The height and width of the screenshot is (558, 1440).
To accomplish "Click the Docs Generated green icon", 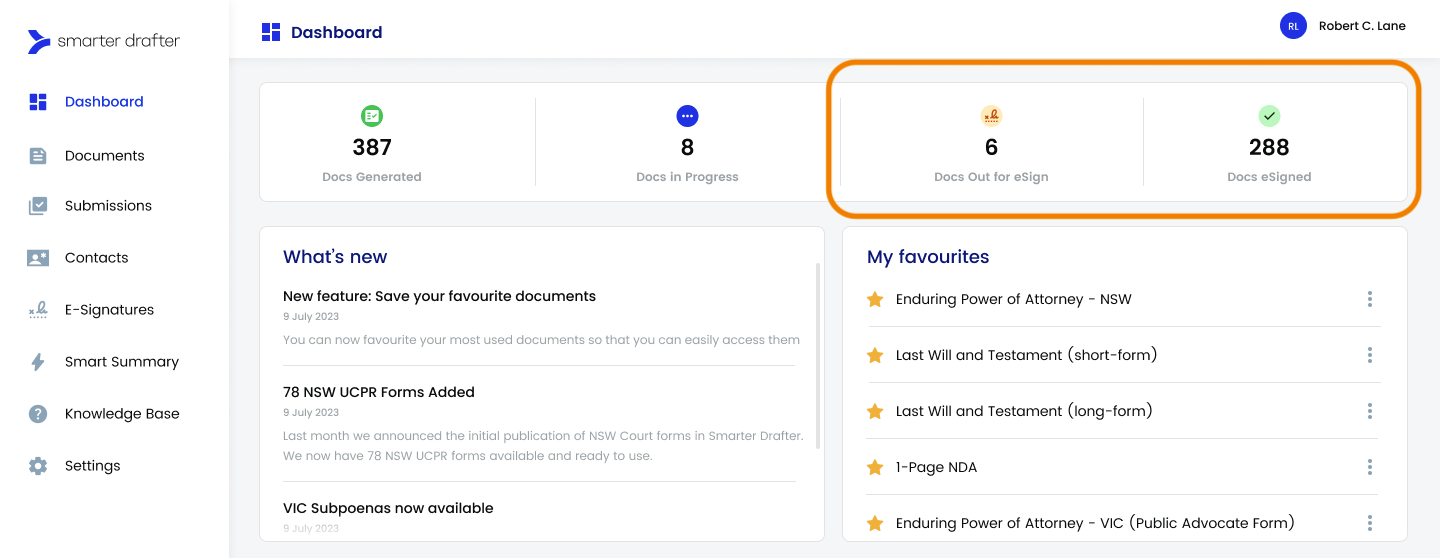I will pyautogui.click(x=372, y=116).
